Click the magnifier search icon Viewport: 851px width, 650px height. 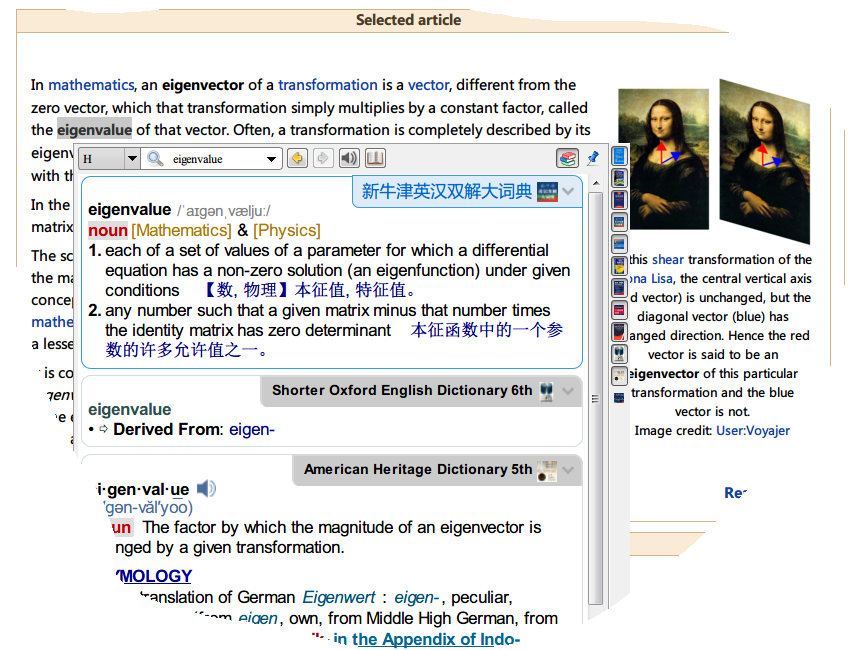tap(155, 158)
